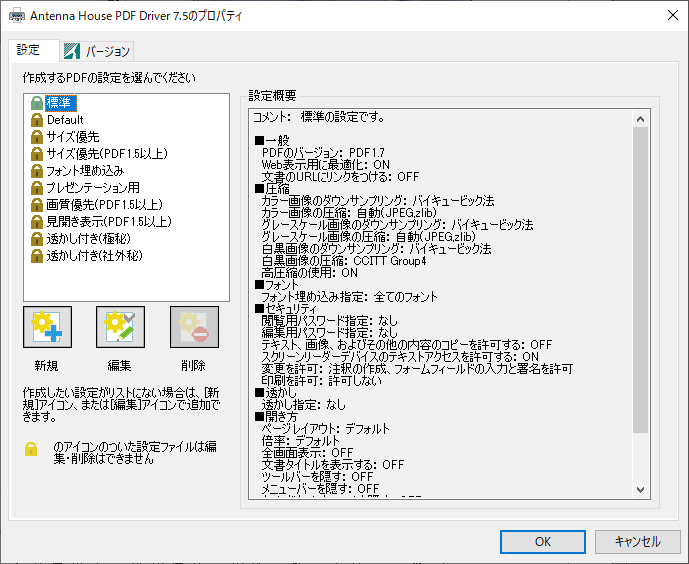689x564 pixels.
Task: Pick the プレゼンテーション用 setting
Action: [x=93, y=188]
